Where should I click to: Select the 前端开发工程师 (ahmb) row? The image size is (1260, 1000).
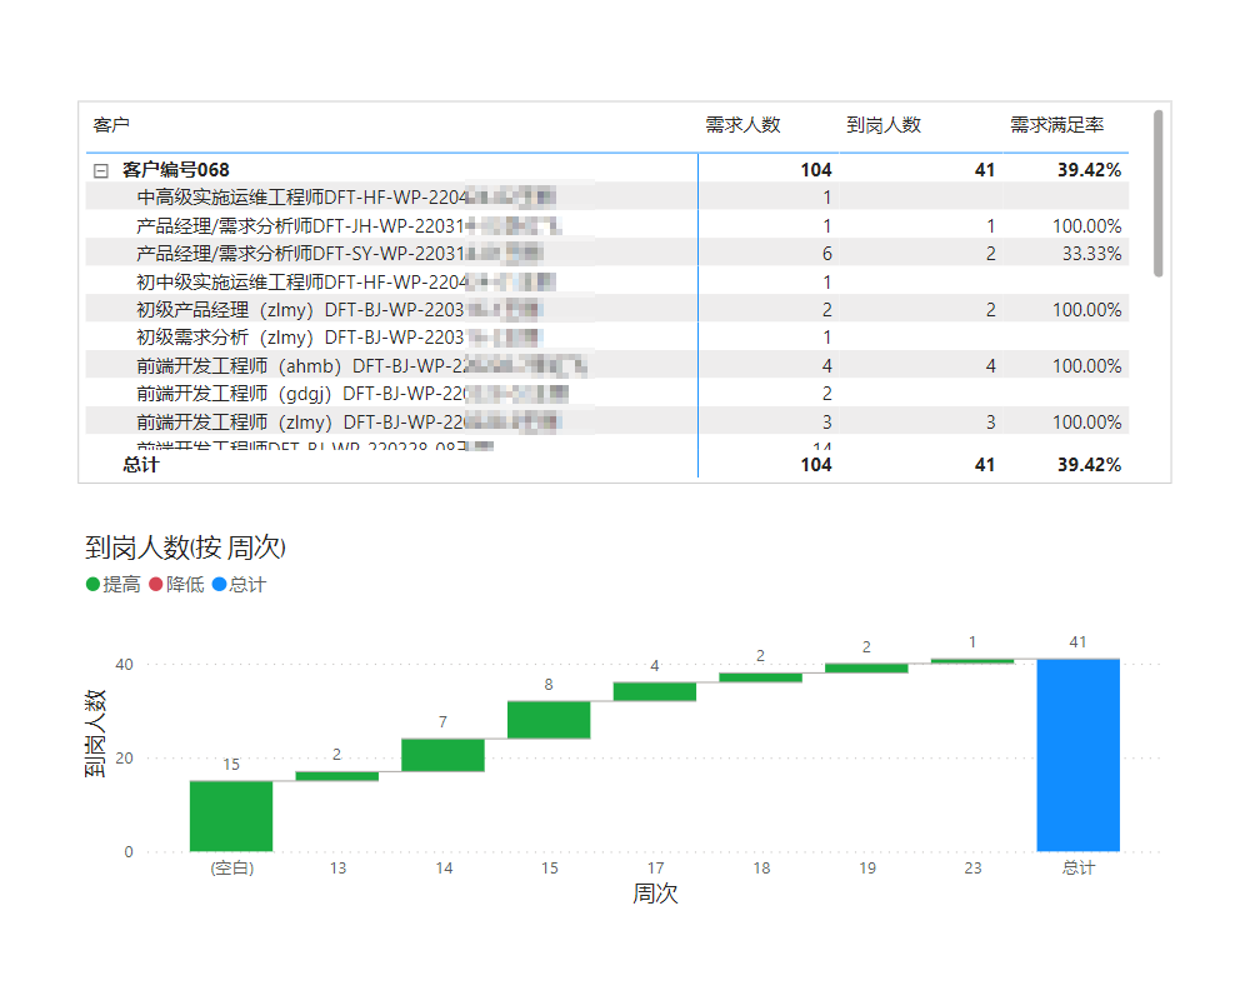(x=300, y=366)
